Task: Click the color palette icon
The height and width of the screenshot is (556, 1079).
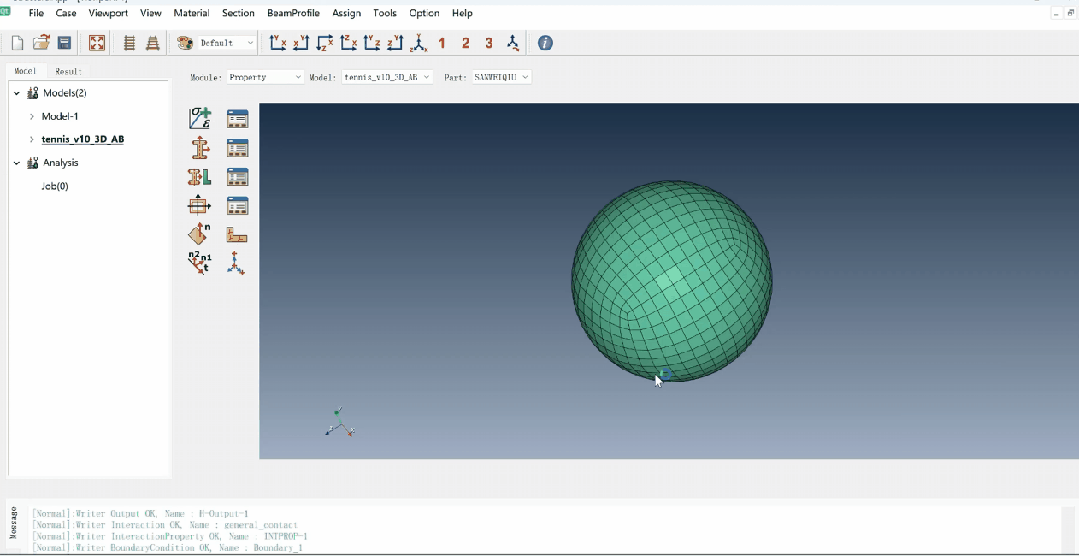Action: pos(185,43)
